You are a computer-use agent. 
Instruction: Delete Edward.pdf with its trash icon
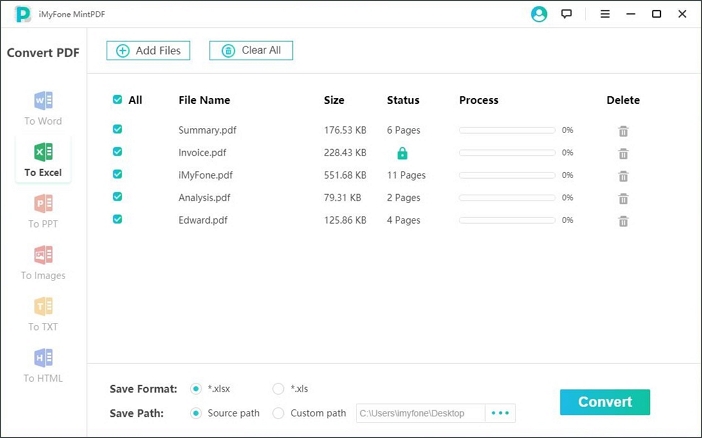tap(623, 221)
